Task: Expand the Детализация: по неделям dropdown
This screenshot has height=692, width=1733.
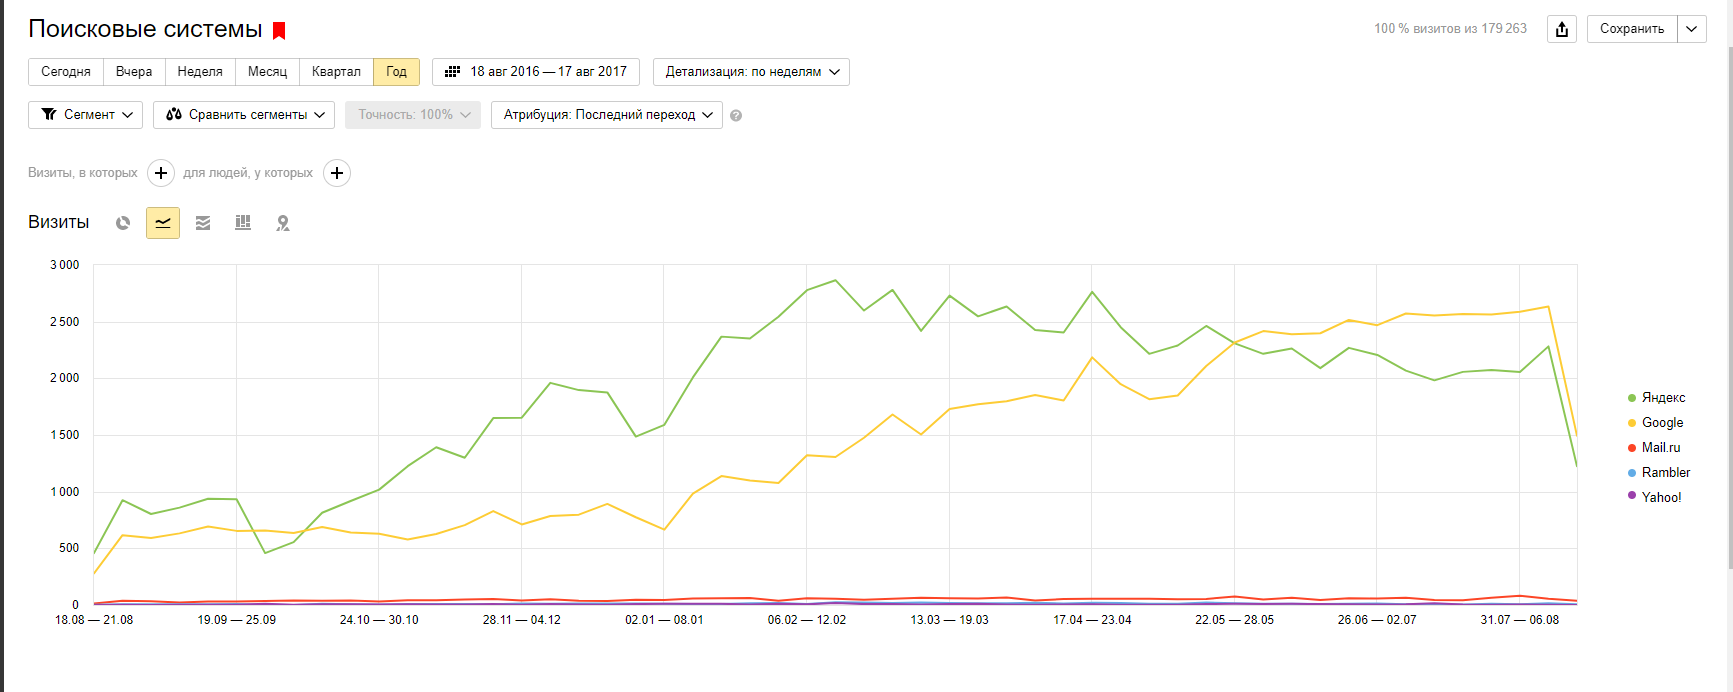Action: [751, 72]
